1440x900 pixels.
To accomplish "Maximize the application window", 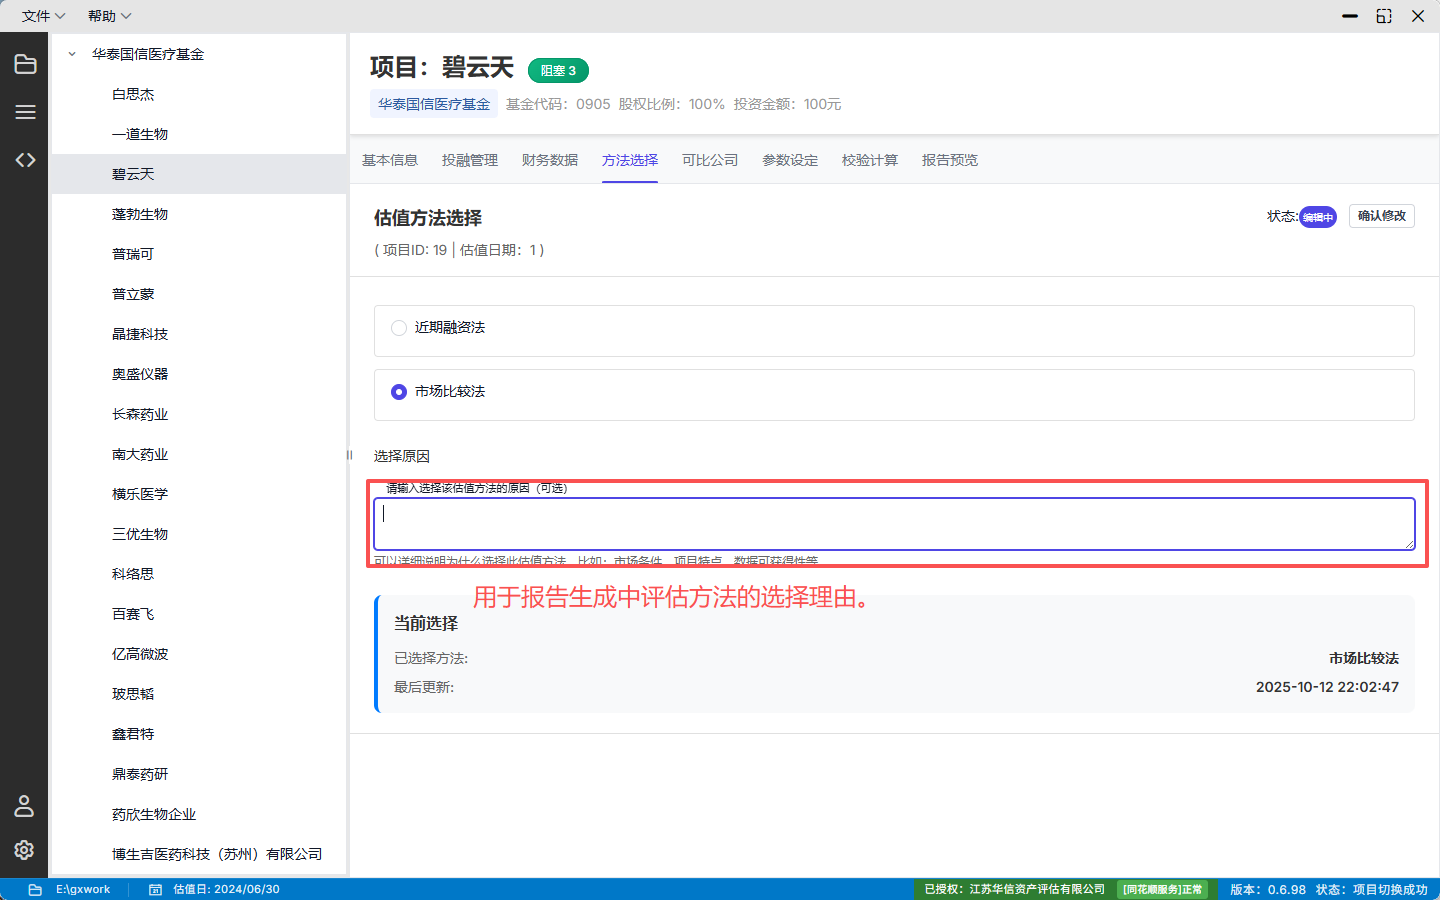I will pyautogui.click(x=1384, y=16).
